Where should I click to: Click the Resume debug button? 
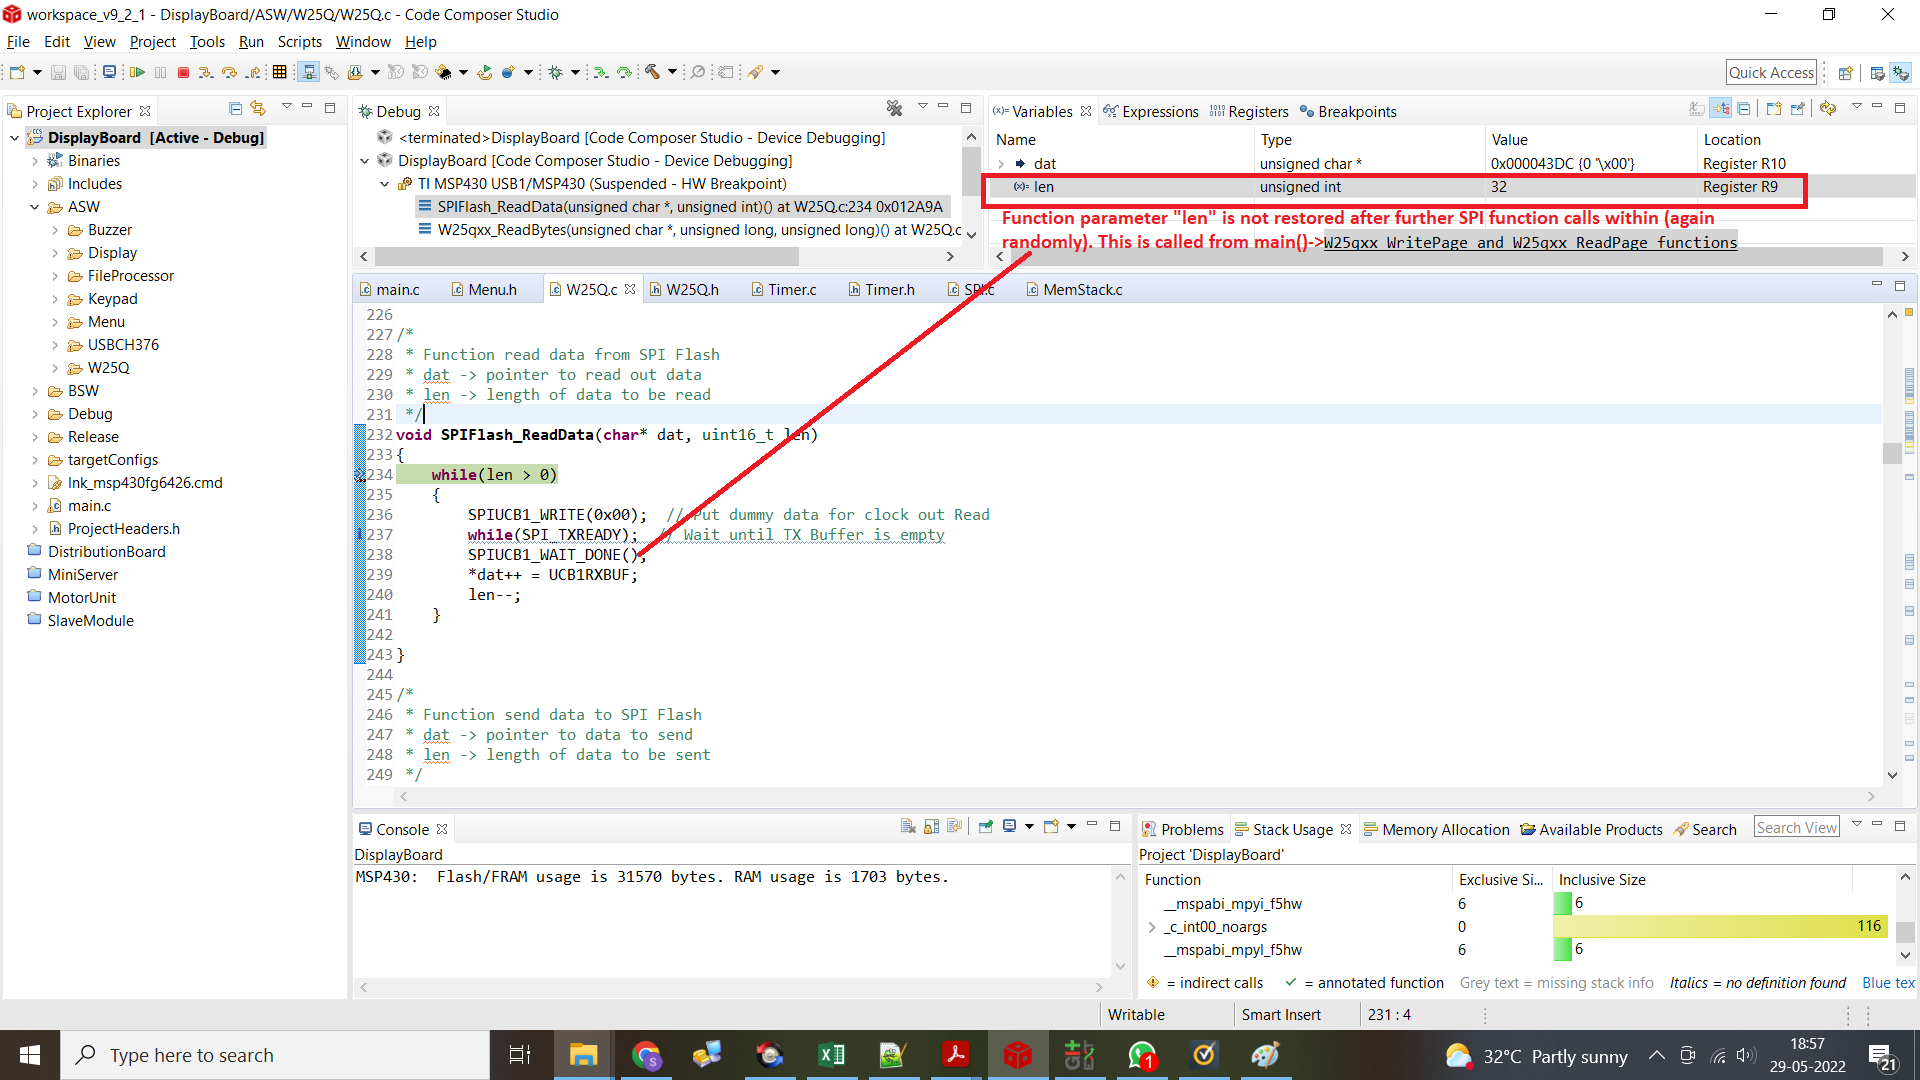(137, 72)
